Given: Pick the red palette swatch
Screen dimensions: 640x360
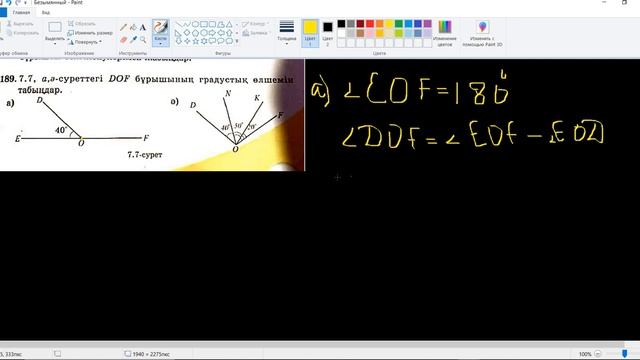Looking at the screenshot, I should pyautogui.click(x=370, y=24).
